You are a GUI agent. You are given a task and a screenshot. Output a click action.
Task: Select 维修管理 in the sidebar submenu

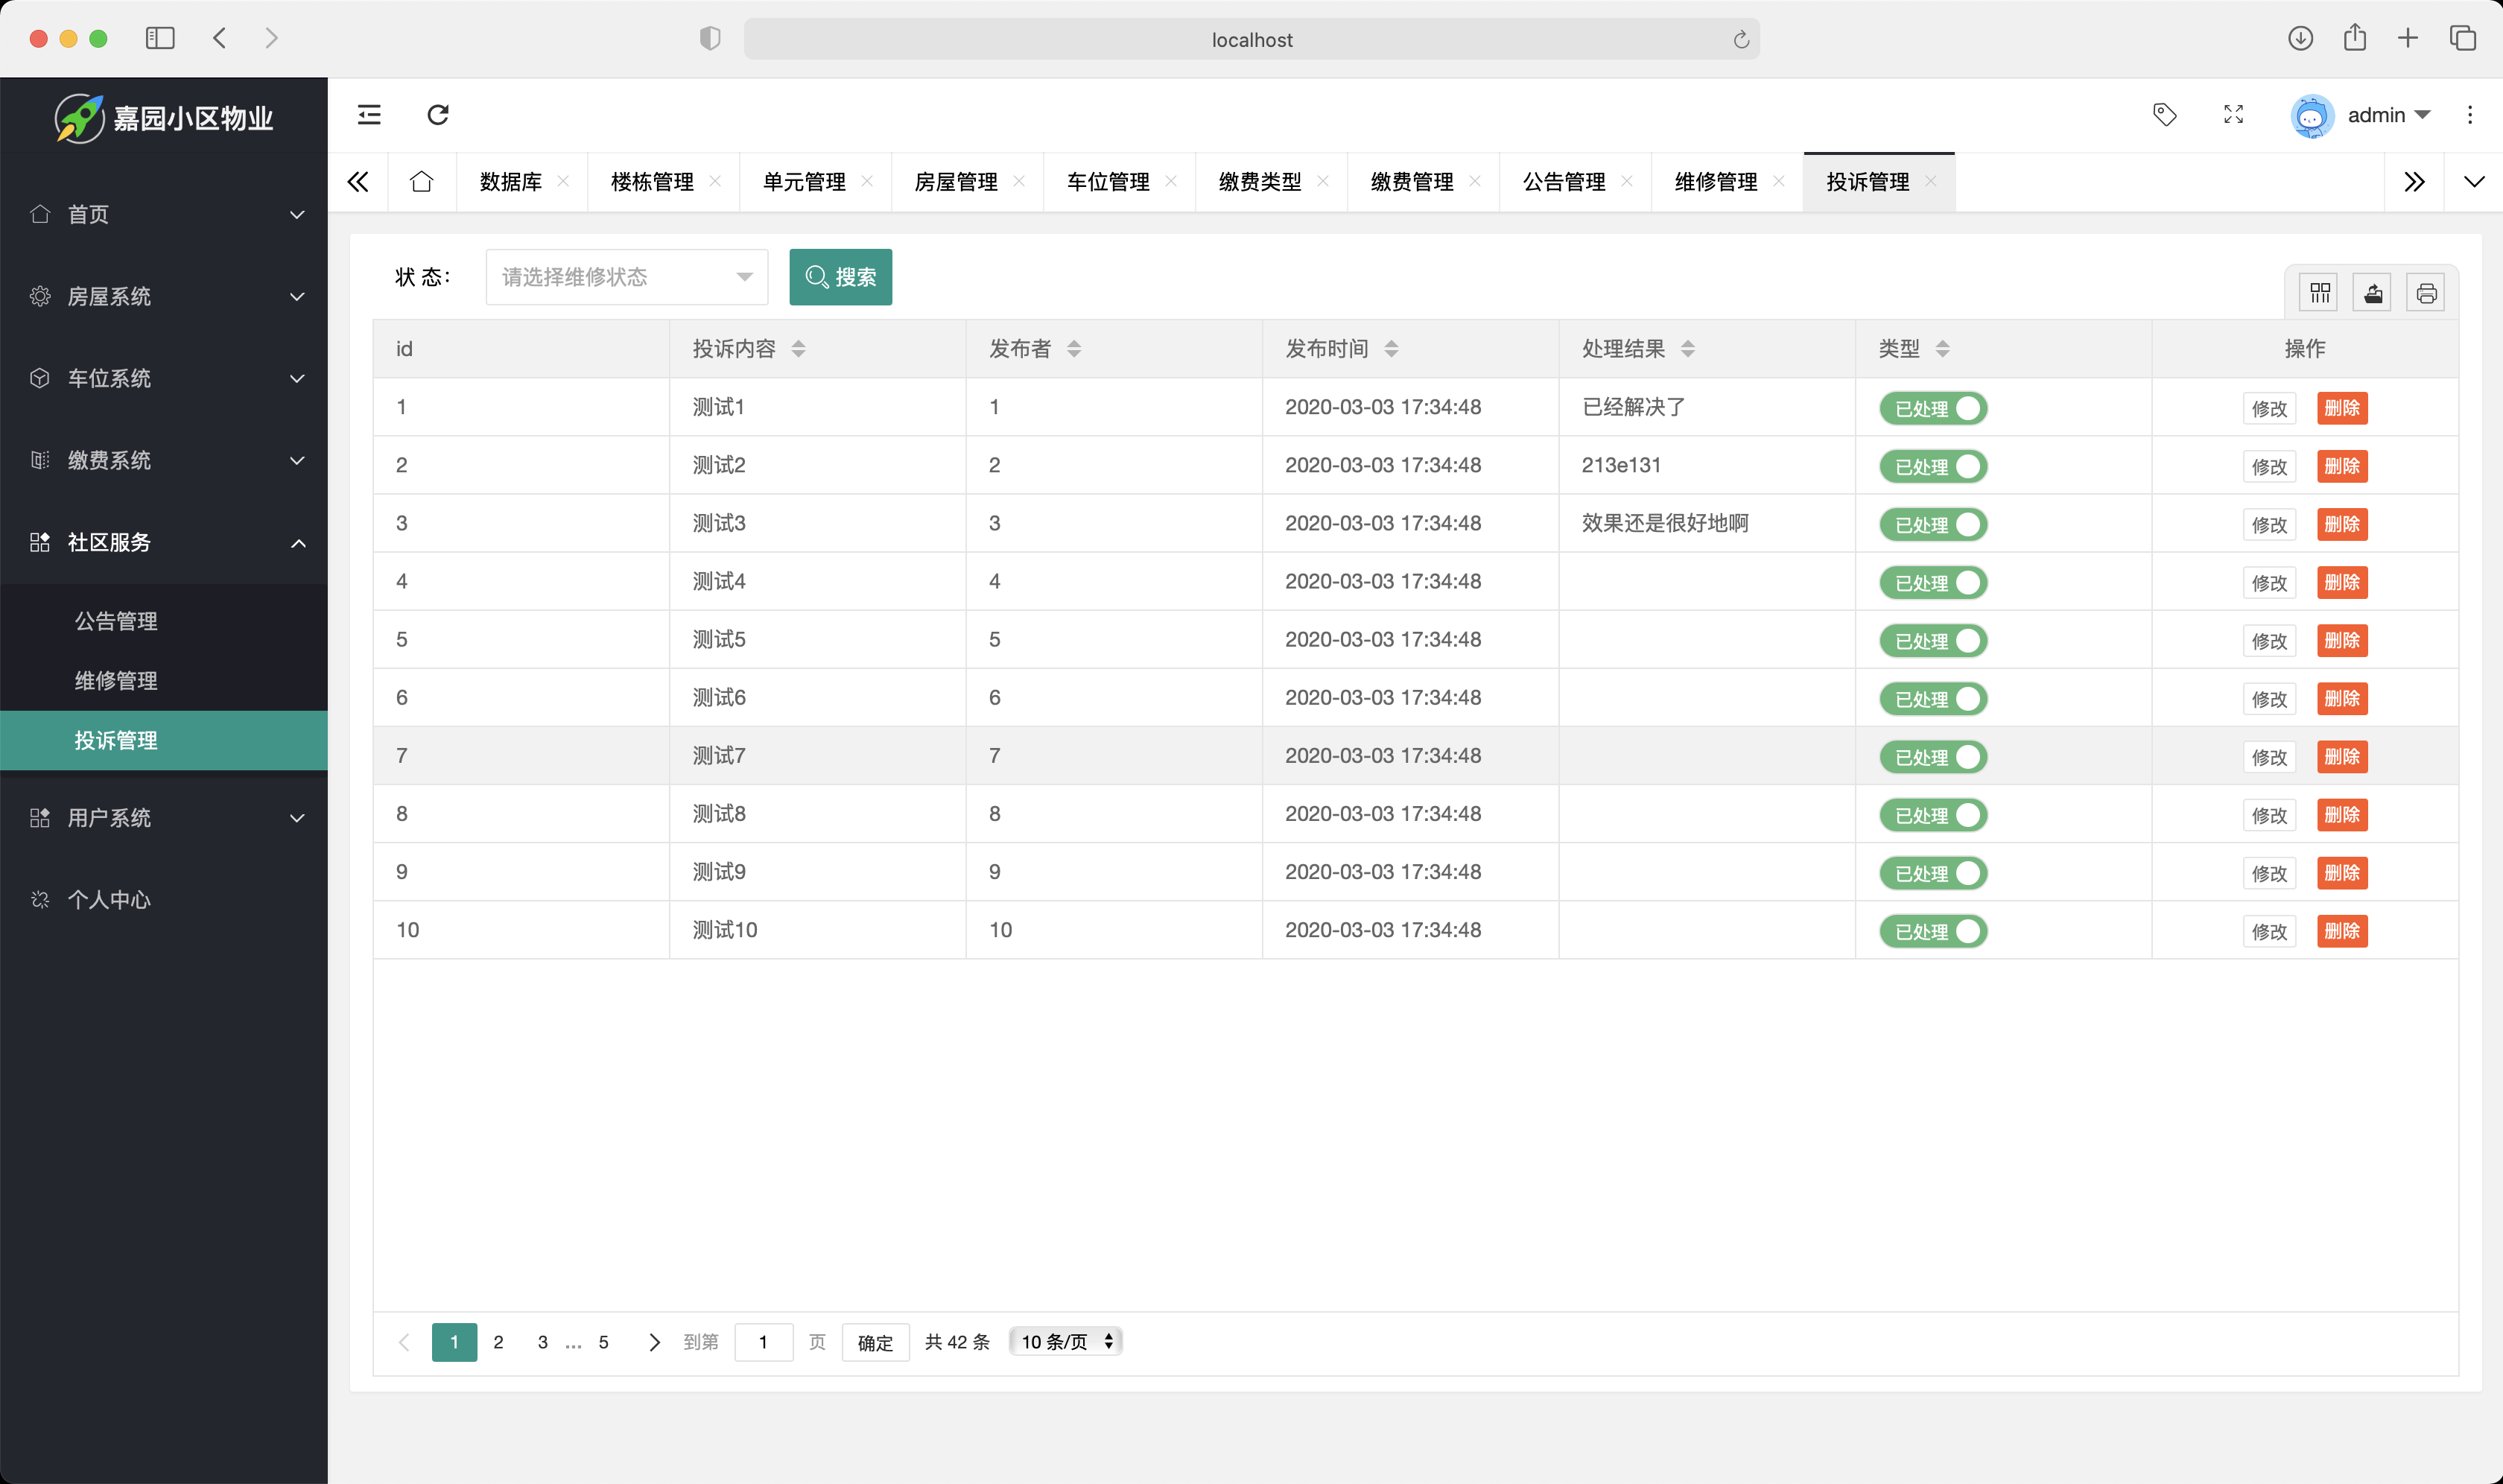[116, 681]
